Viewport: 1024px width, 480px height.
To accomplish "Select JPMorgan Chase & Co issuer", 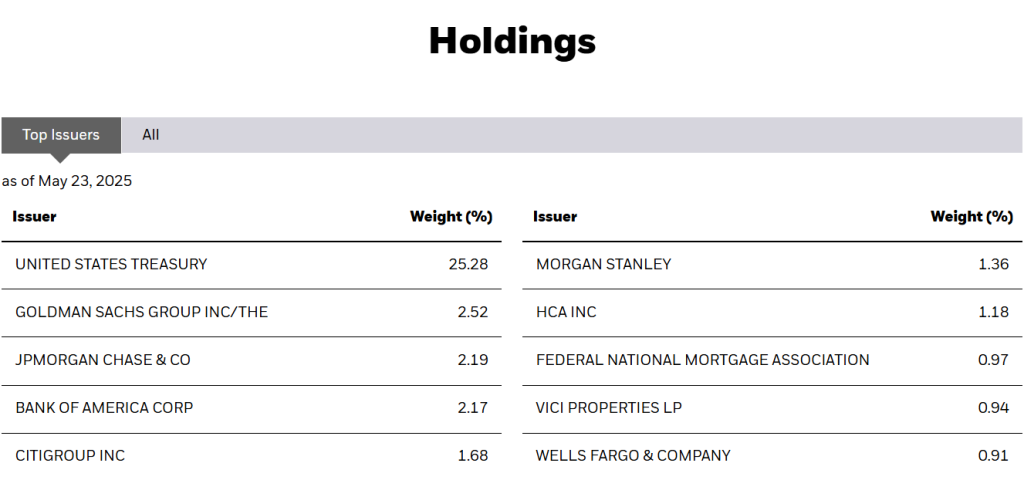I will tap(103, 360).
